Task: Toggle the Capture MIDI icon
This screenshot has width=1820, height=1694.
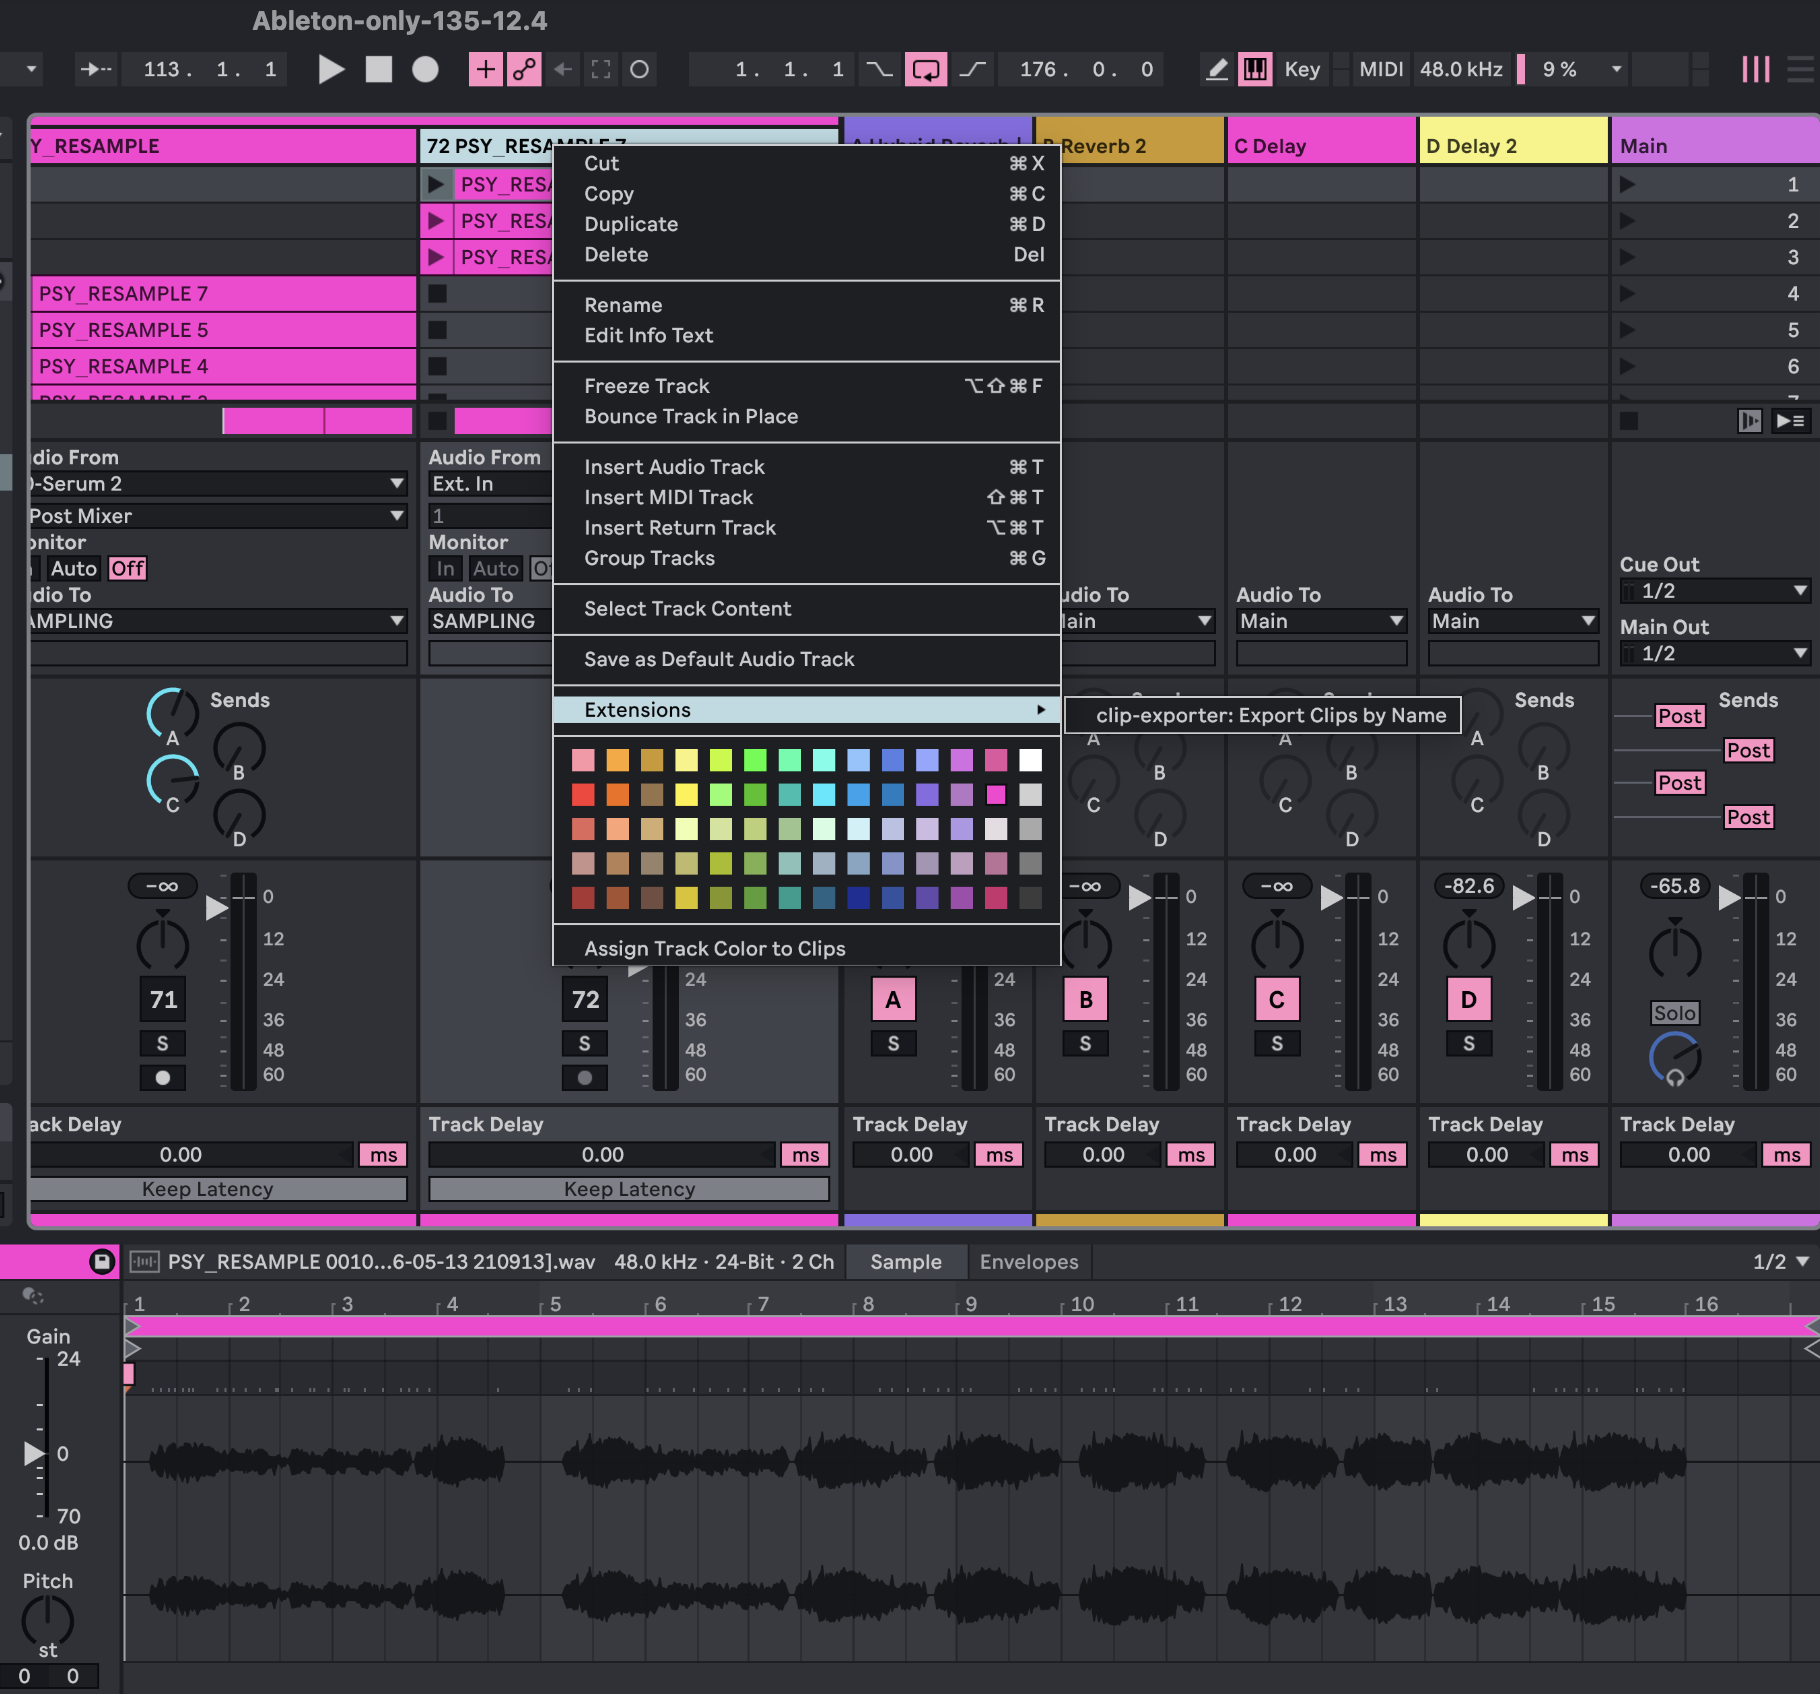Action: pos(601,69)
